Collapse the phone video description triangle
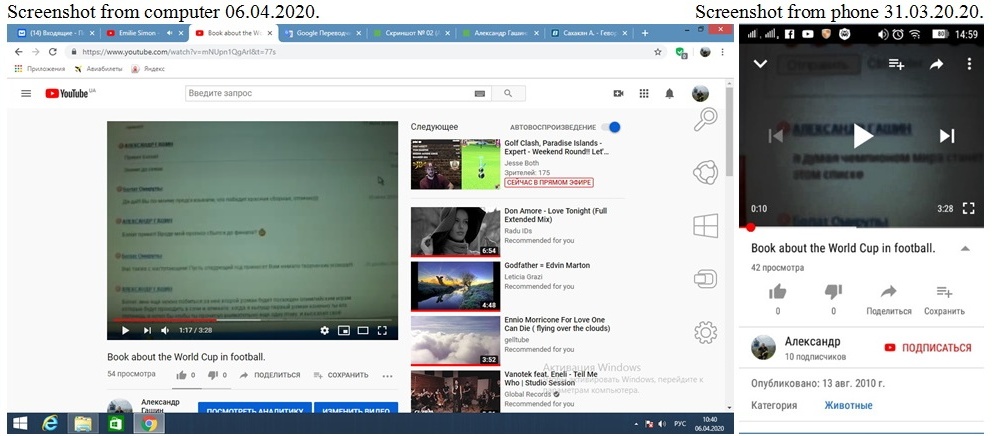992x436 pixels. pos(965,249)
